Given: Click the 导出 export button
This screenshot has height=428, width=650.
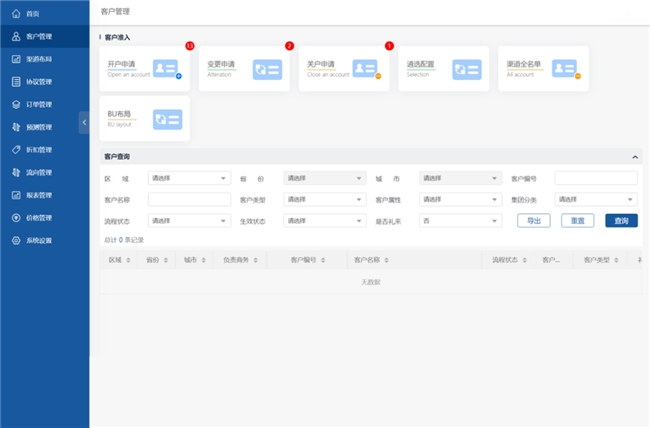Looking at the screenshot, I should pyautogui.click(x=534, y=221).
